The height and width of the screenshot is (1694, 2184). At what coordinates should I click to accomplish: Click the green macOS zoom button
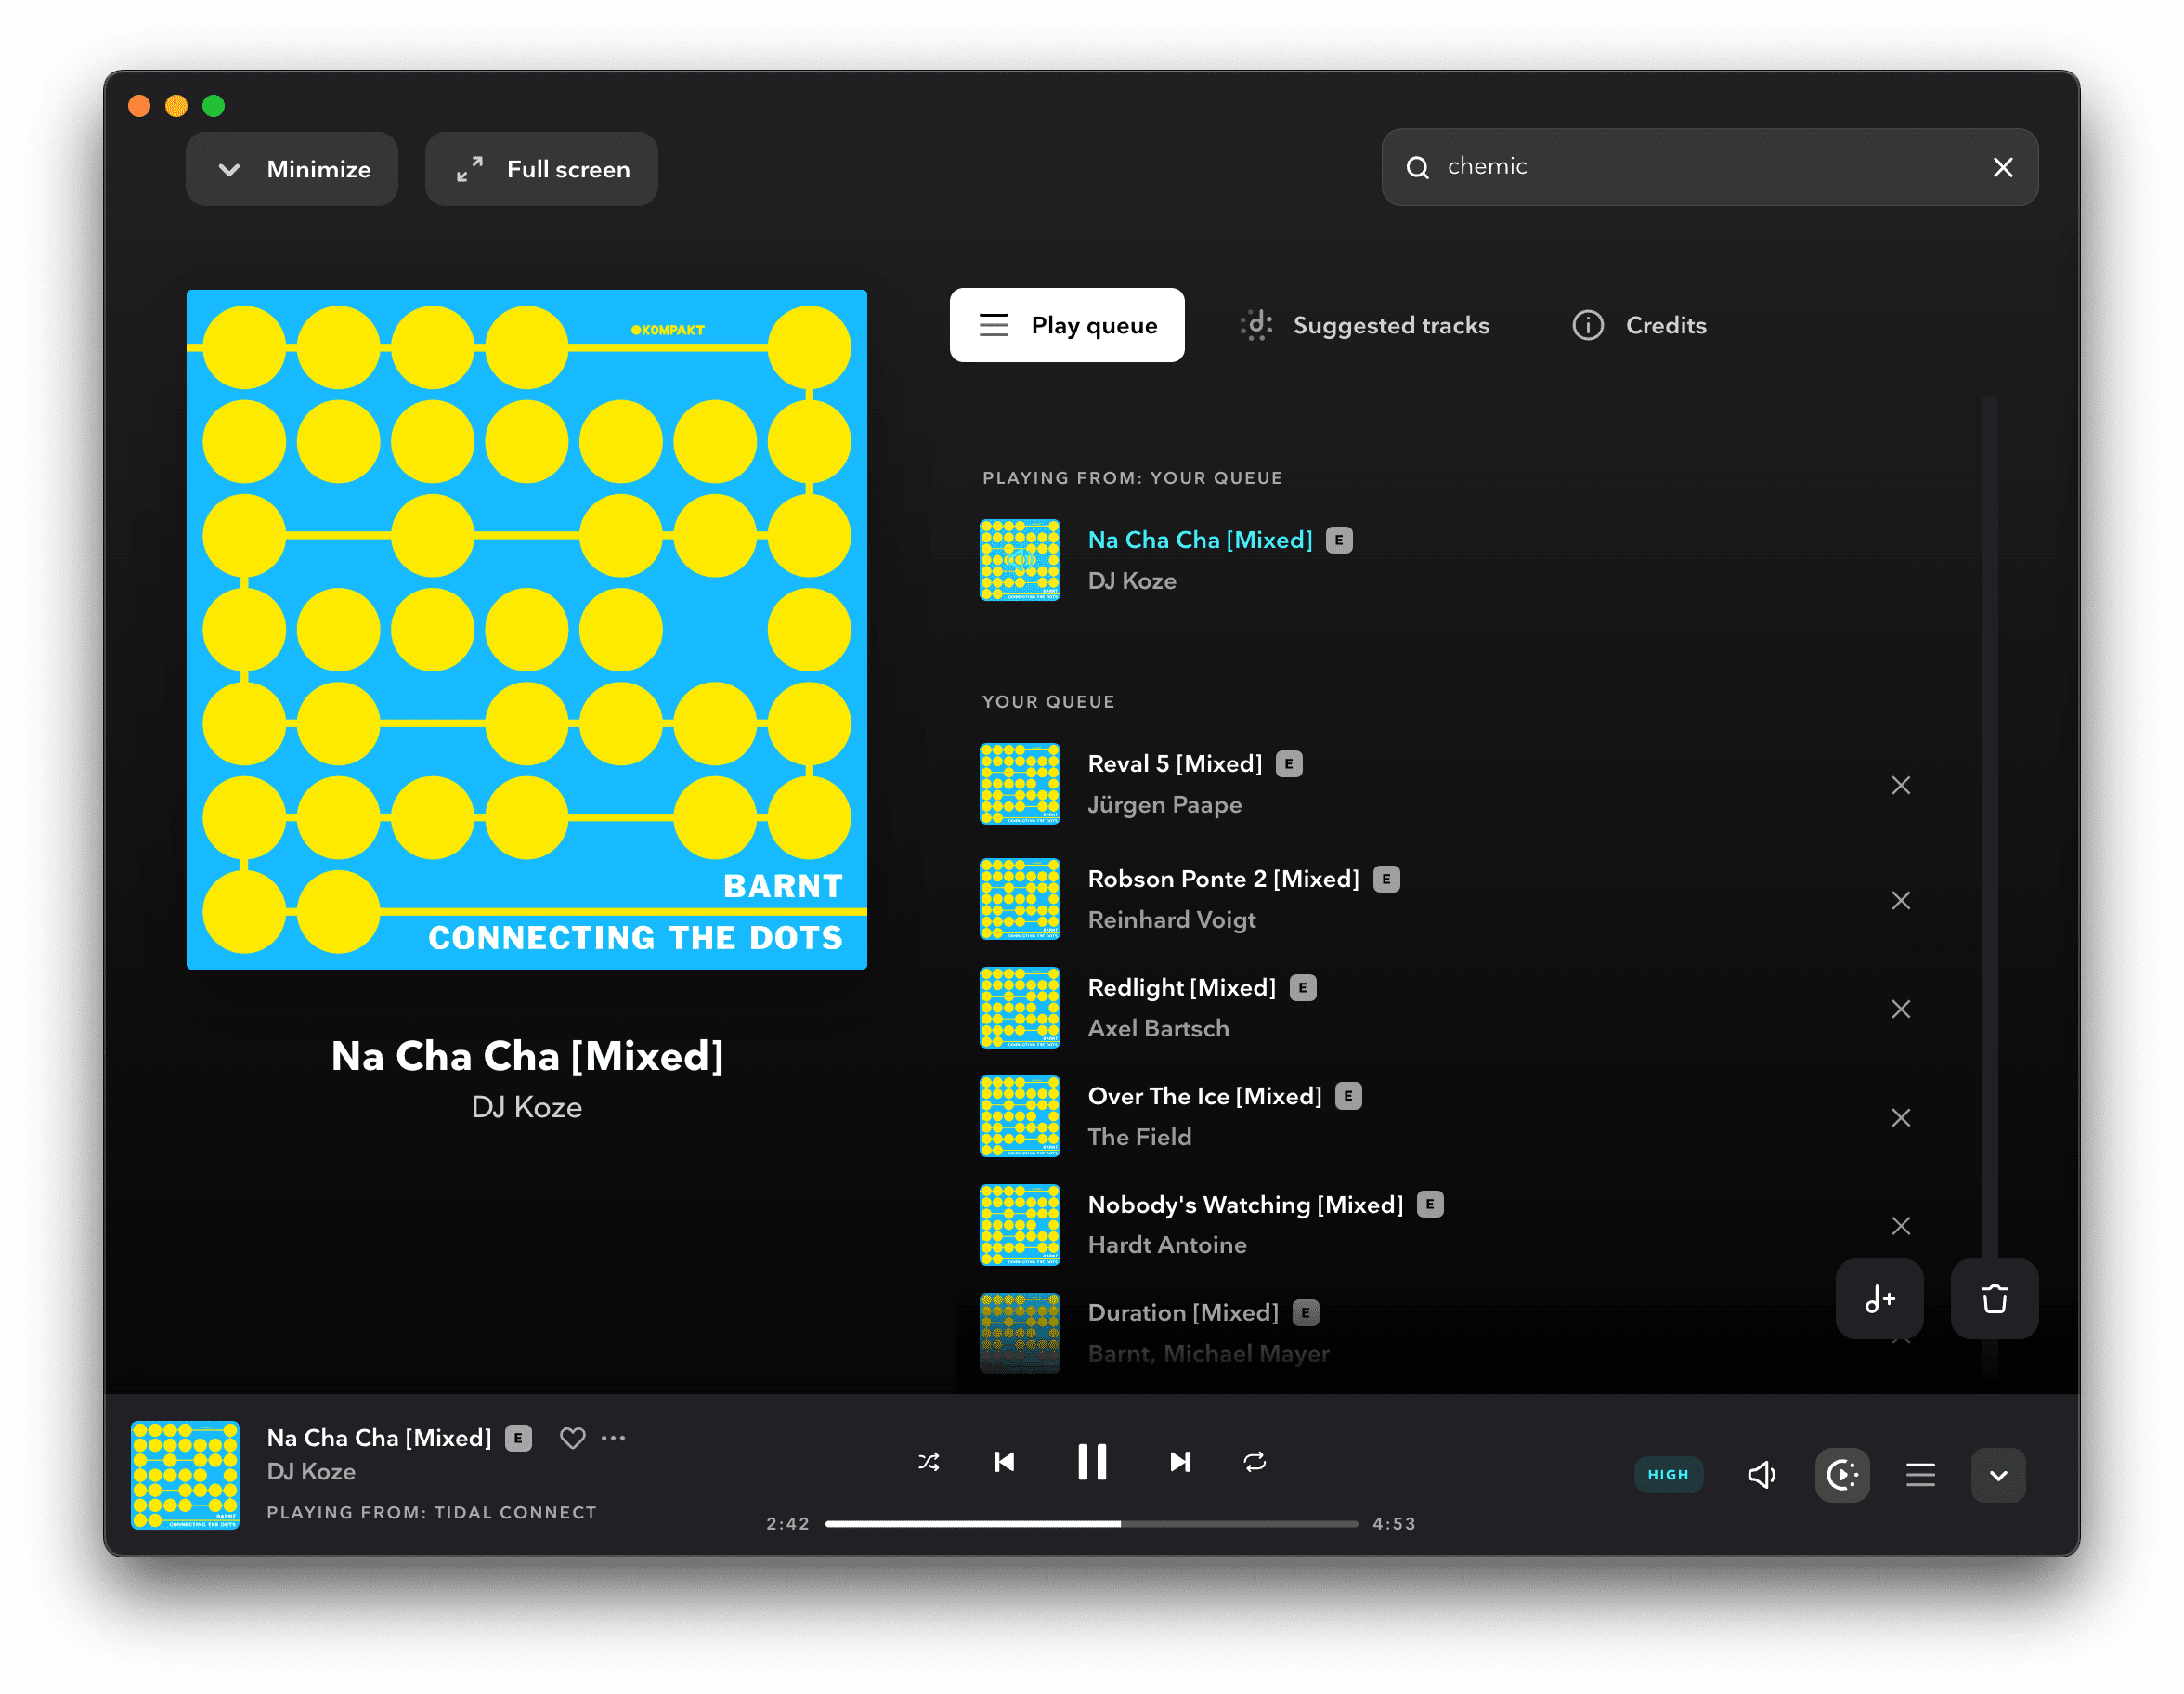(x=214, y=106)
